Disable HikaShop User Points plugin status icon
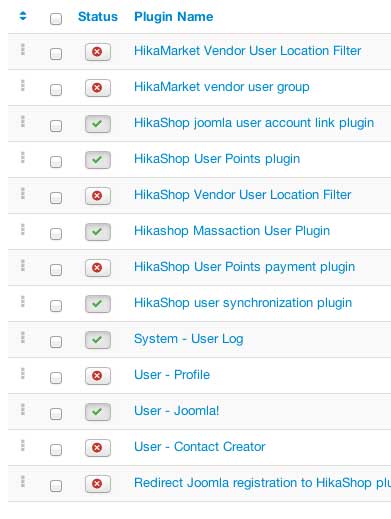The width and height of the screenshot is (391, 519). (98, 160)
